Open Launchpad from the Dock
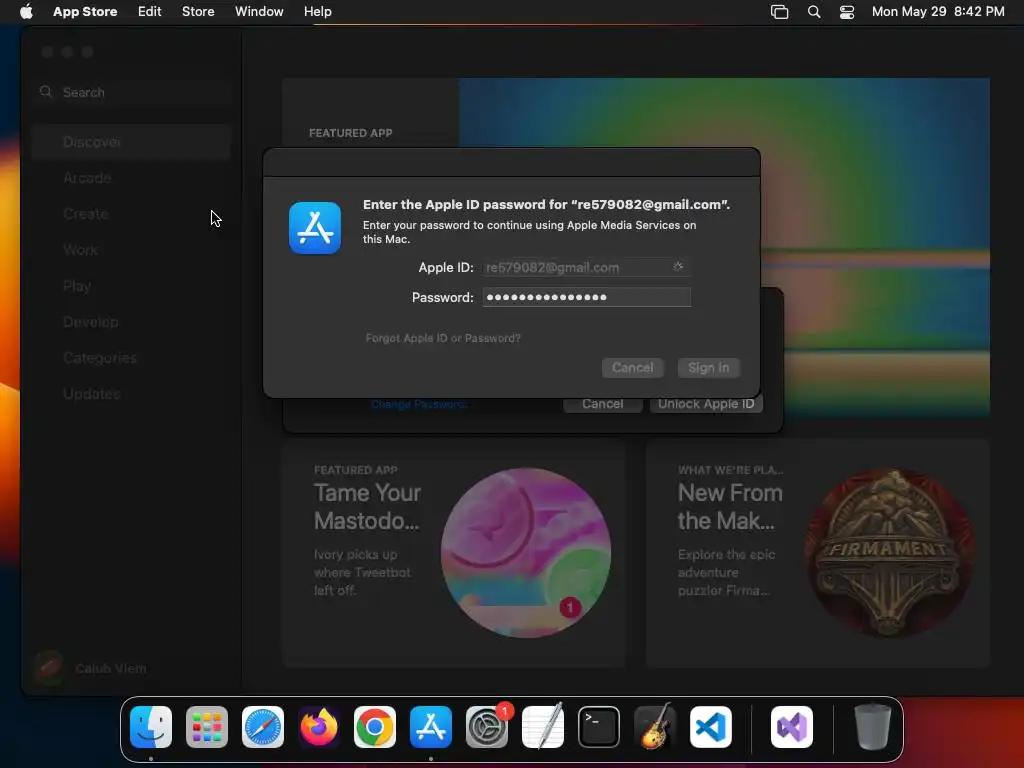Image resolution: width=1024 pixels, height=768 pixels. [x=207, y=727]
